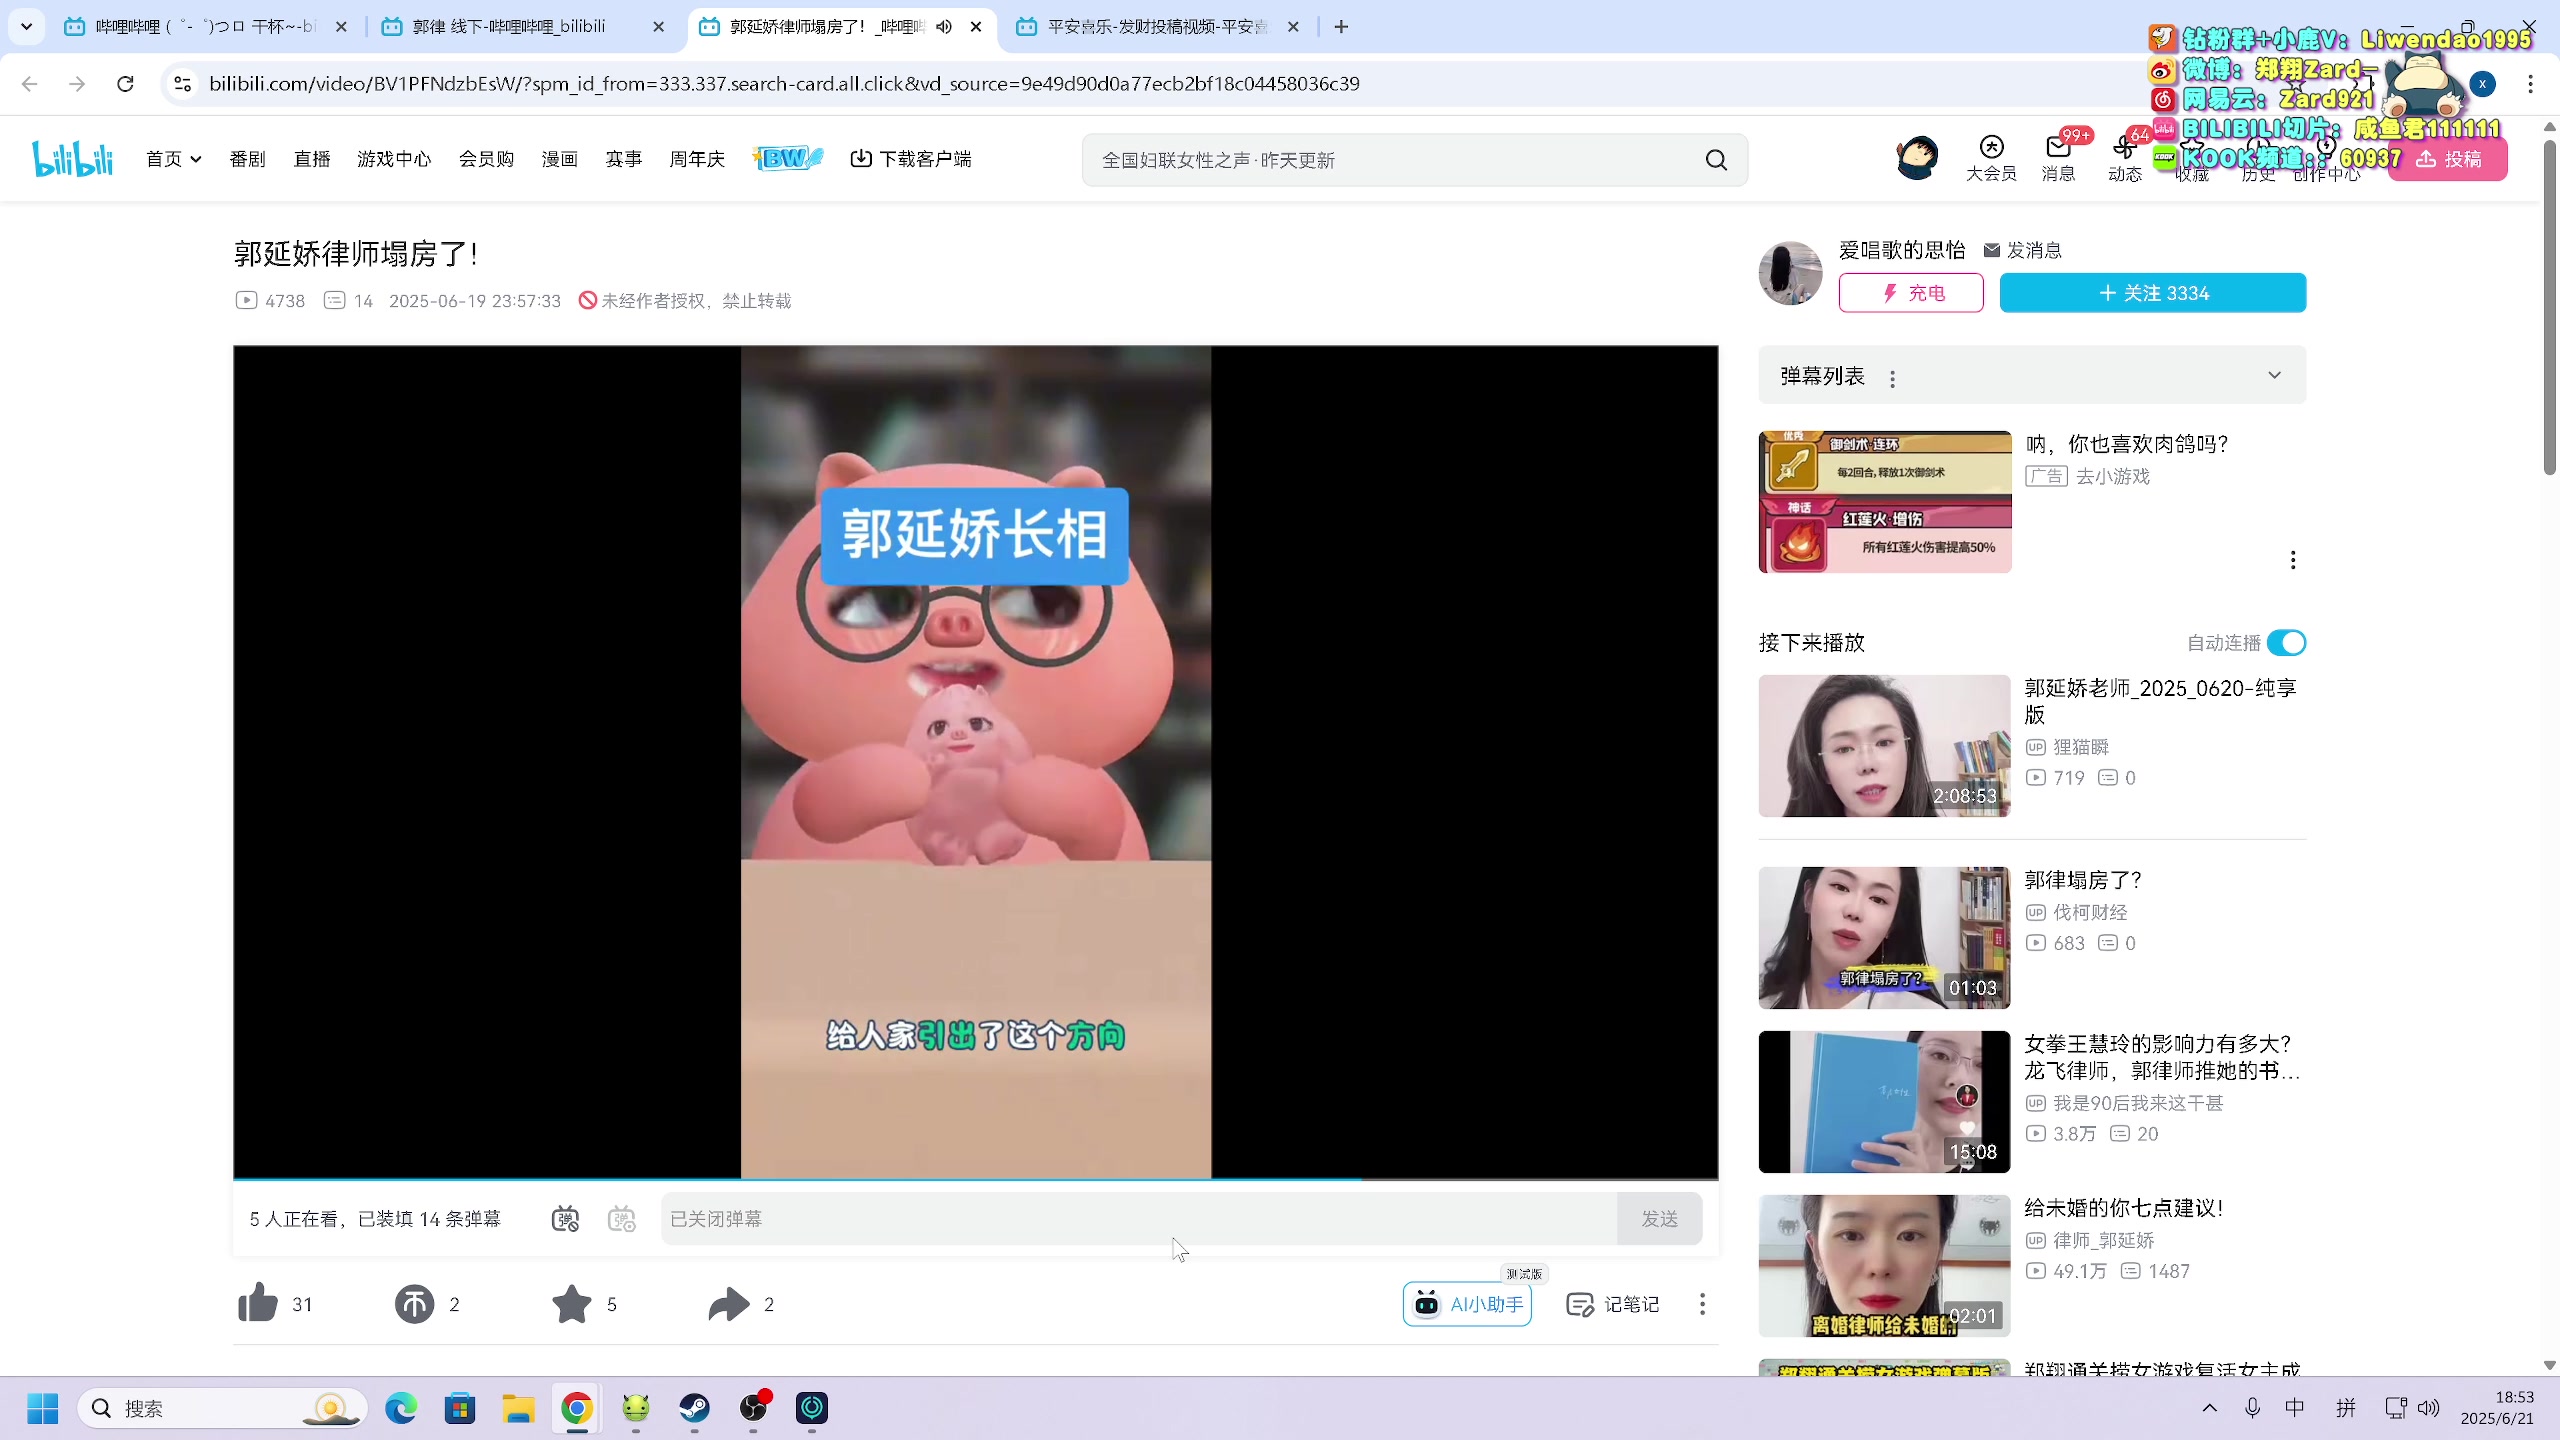Click the coin 投币 icon

(414, 1303)
